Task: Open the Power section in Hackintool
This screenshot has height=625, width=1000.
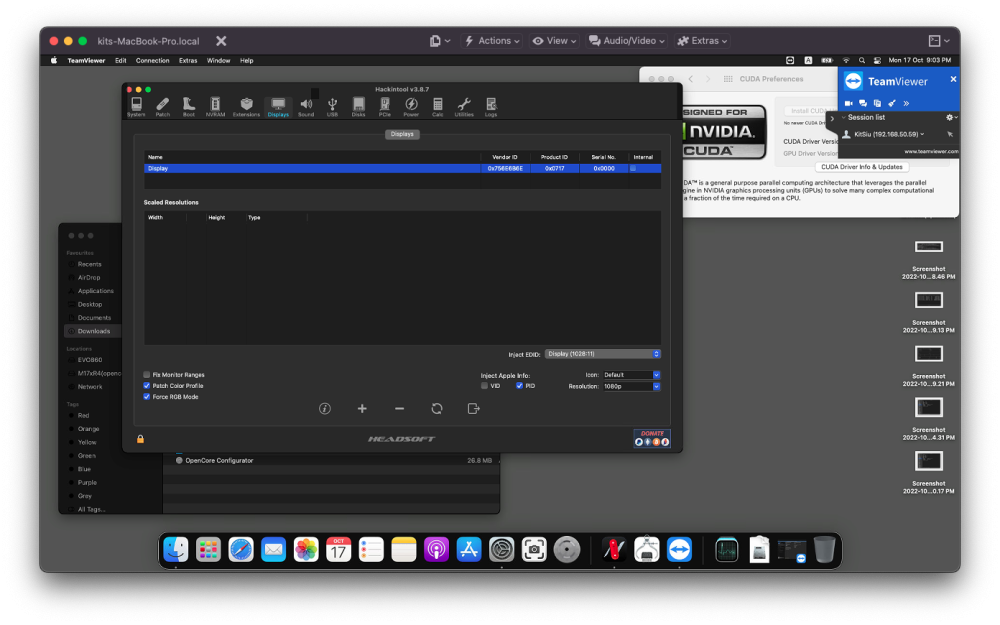Action: [x=411, y=107]
